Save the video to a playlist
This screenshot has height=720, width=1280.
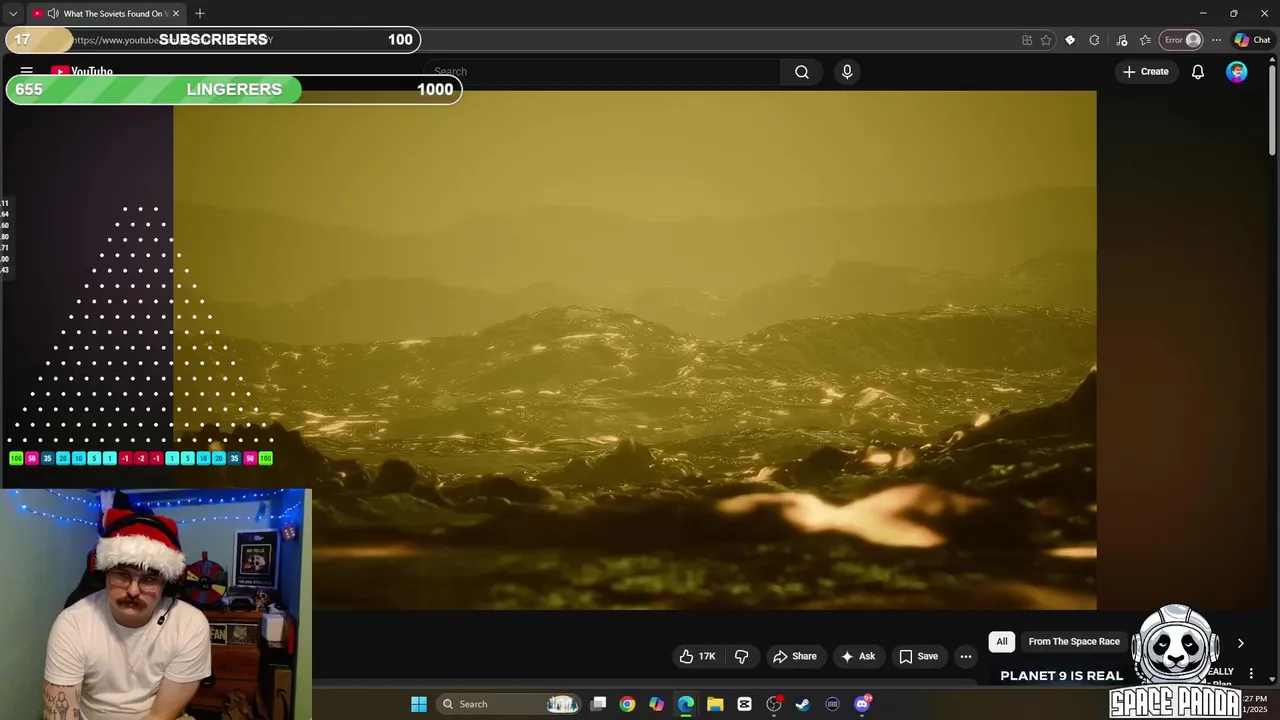coord(918,656)
